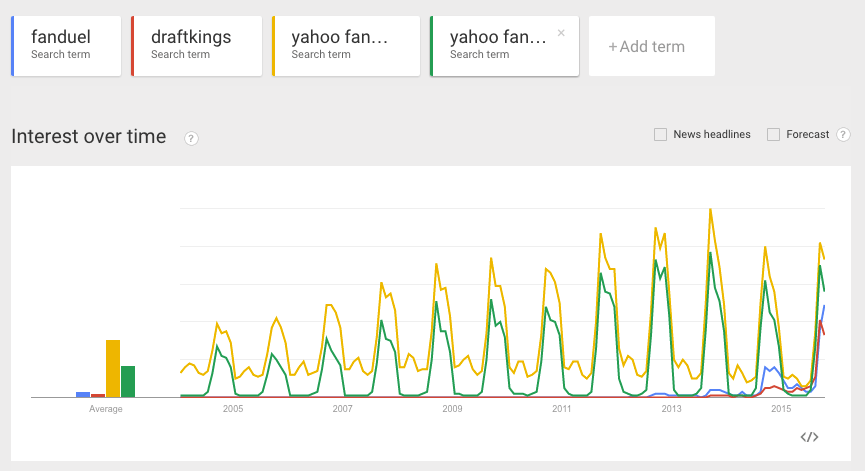Click the help icon beside Interest over time

pyautogui.click(x=191, y=138)
